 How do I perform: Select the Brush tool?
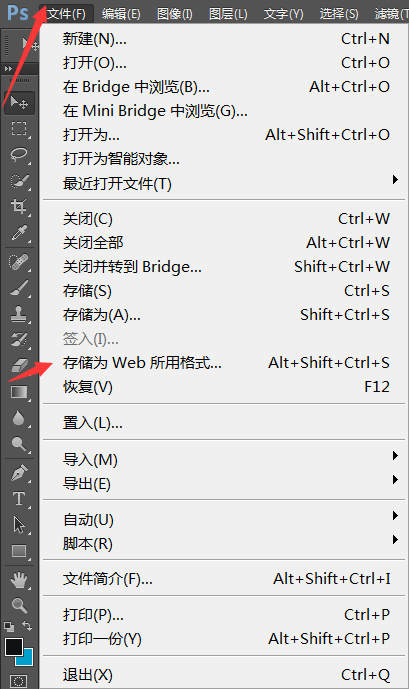(18, 288)
